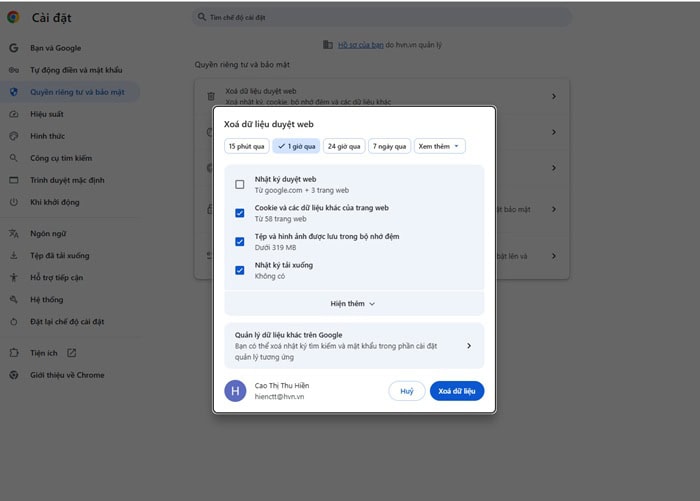The width and height of the screenshot is (700, 501).
Task: Click the Google G icon for Bạn và Google
Action: click(x=13, y=48)
